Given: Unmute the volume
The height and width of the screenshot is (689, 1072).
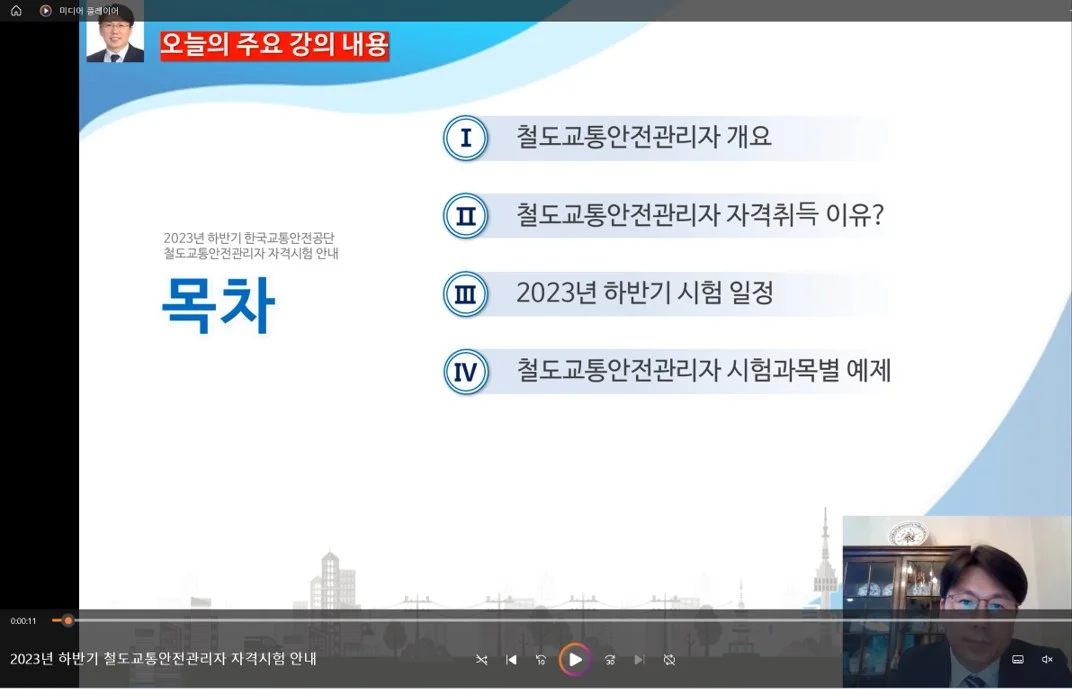Looking at the screenshot, I should click(x=1047, y=660).
